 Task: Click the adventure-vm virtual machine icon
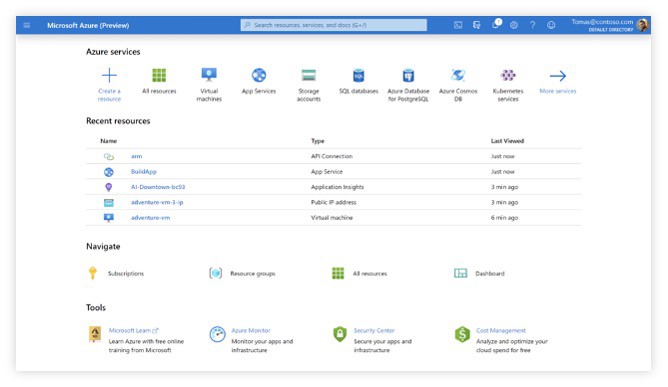point(109,218)
